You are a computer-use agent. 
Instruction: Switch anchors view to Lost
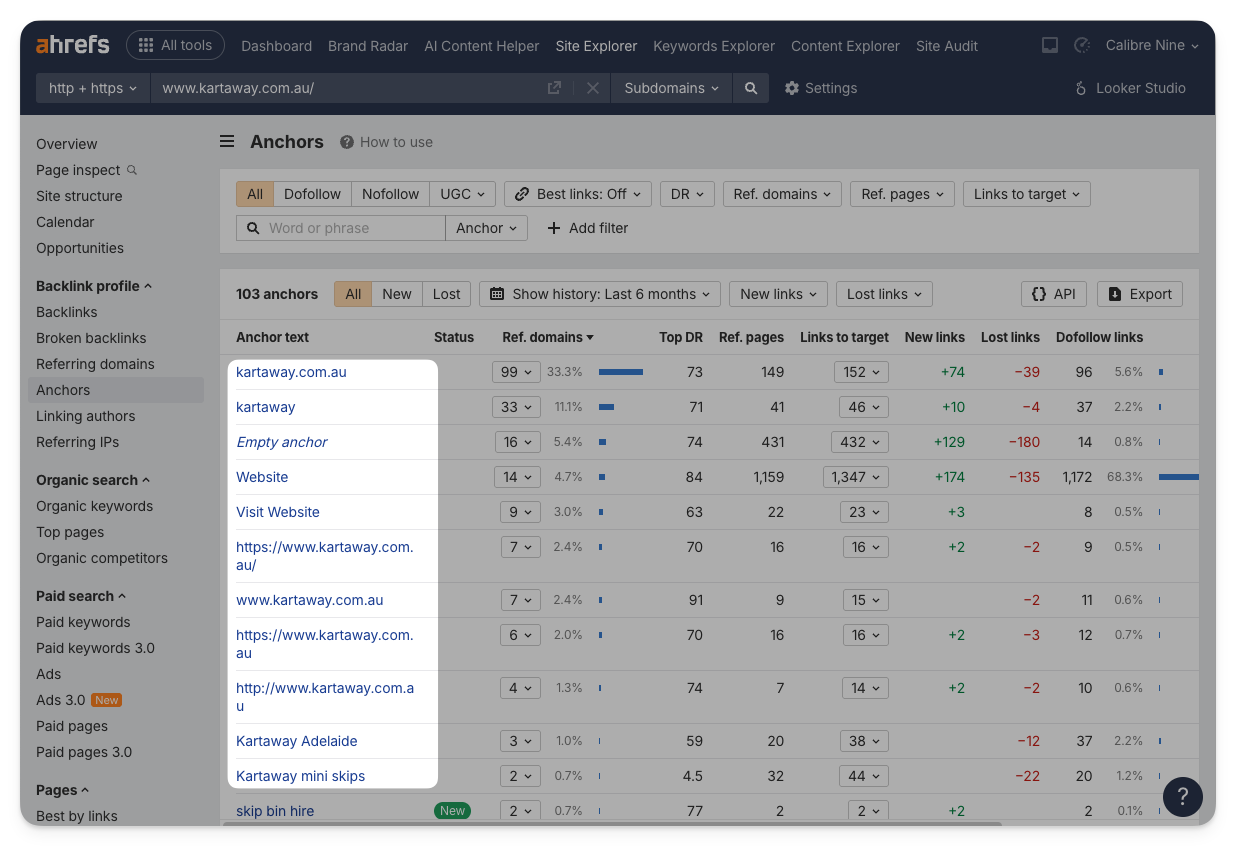coord(446,294)
